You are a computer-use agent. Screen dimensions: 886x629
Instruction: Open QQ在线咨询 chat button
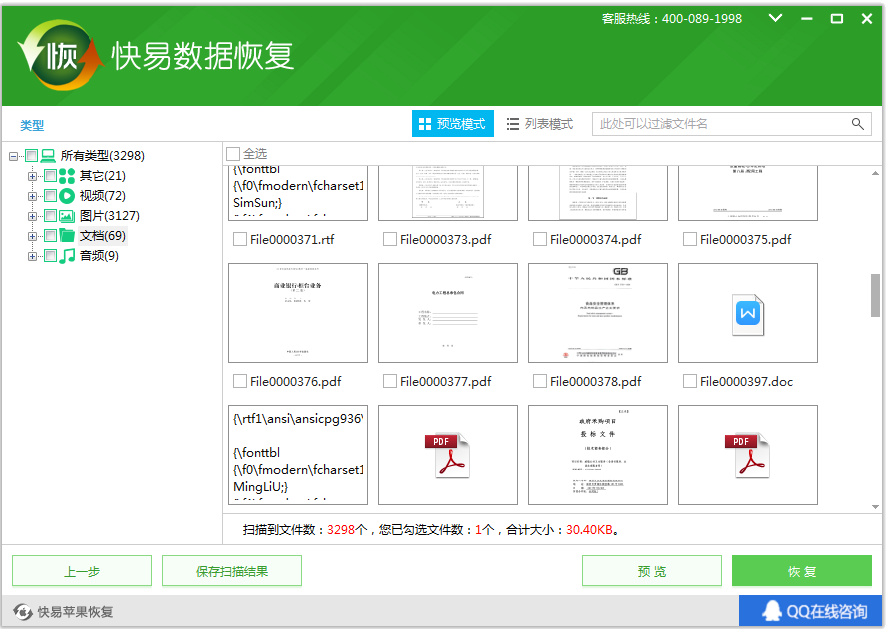(x=811, y=611)
